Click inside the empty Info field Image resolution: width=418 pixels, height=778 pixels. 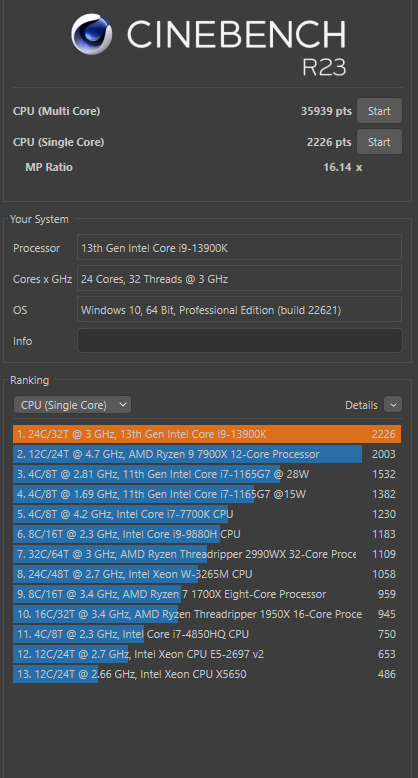click(x=240, y=341)
